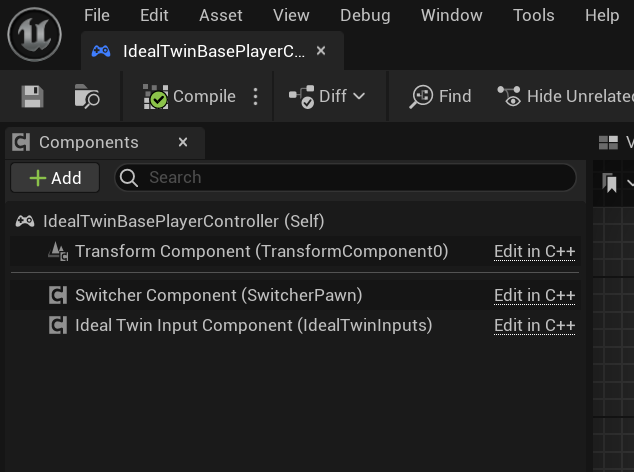Screen dimensions: 634x472
Task: Open the Compile options three-dot menu
Action: click(x=255, y=96)
